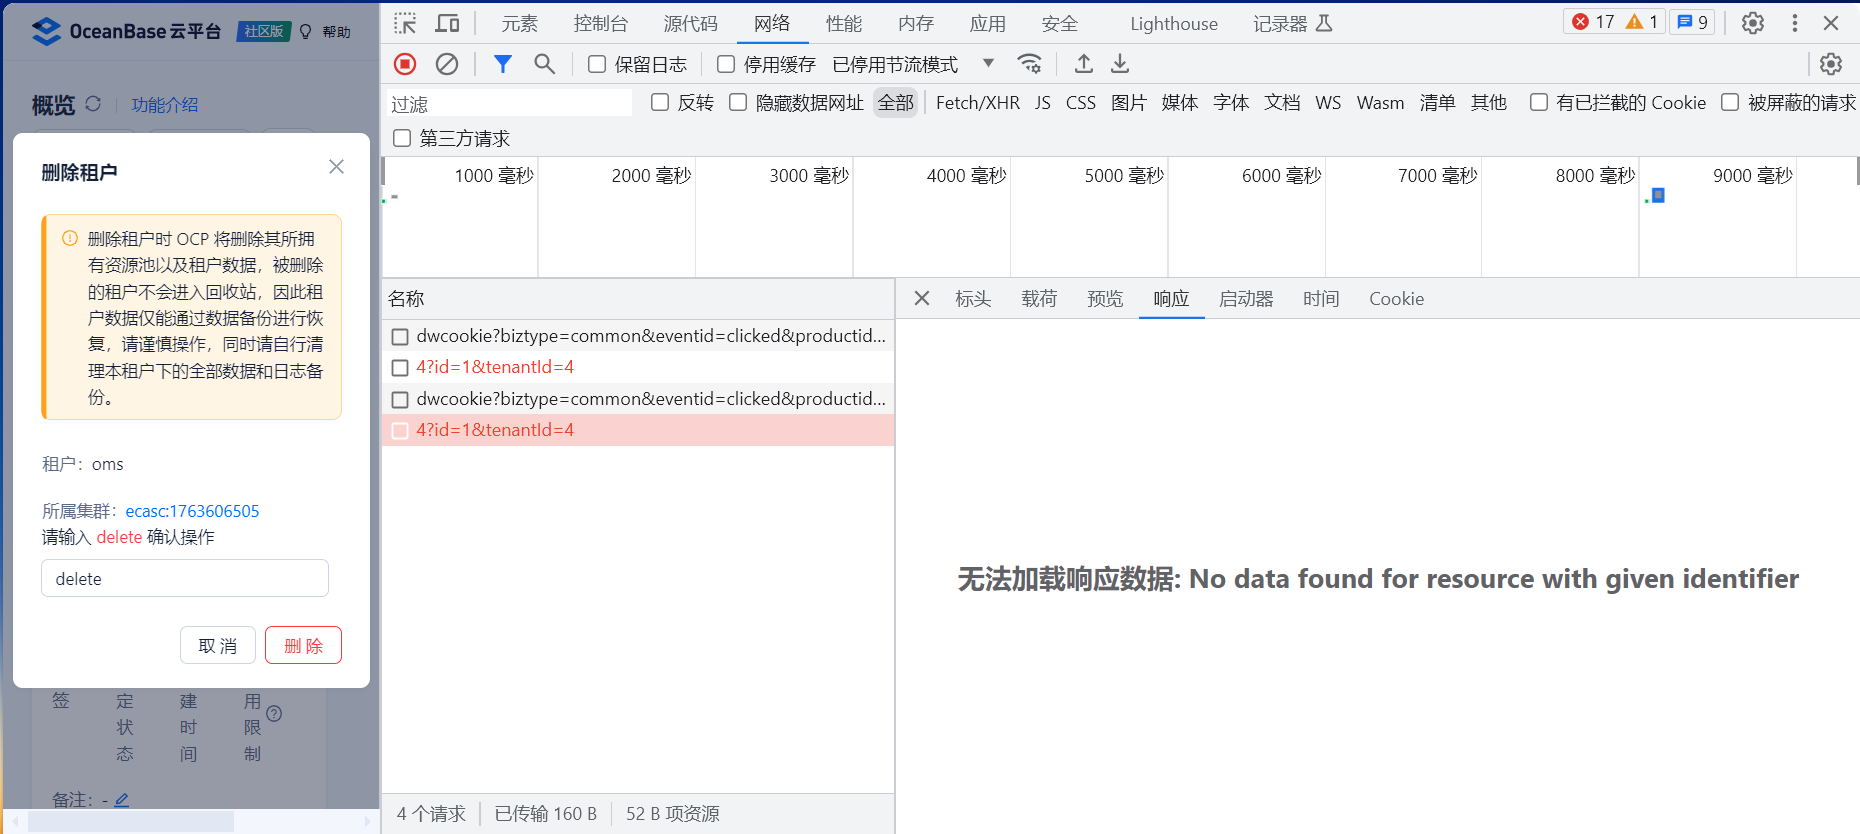Open network search with the magnifier icon
The image size is (1860, 834).
(544, 64)
